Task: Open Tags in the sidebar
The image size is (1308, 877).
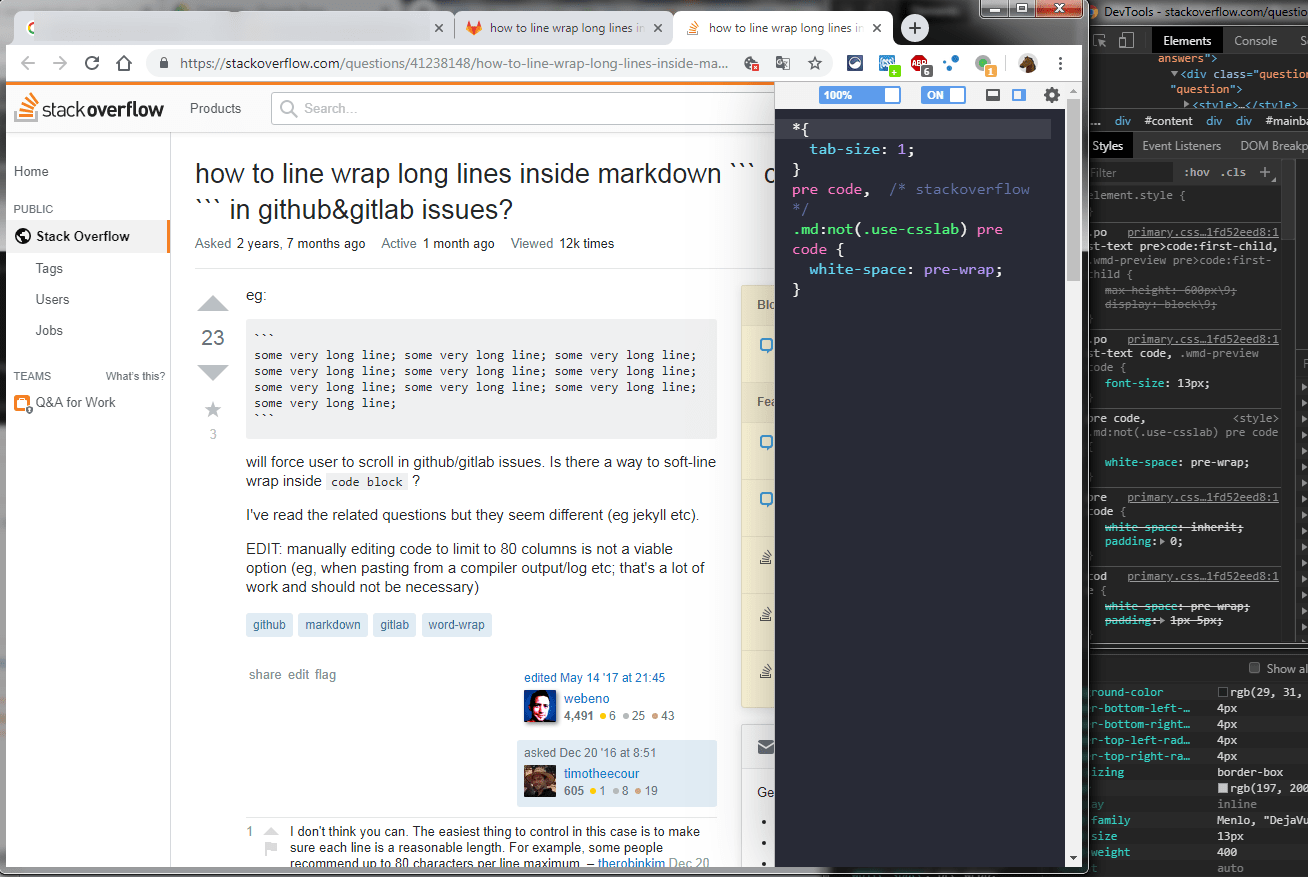Action: 49,268
